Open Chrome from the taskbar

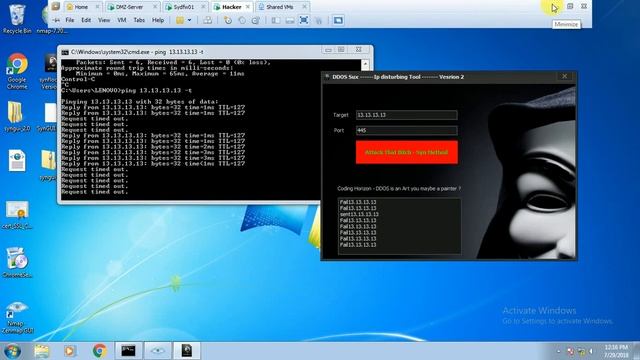[x=99, y=351]
